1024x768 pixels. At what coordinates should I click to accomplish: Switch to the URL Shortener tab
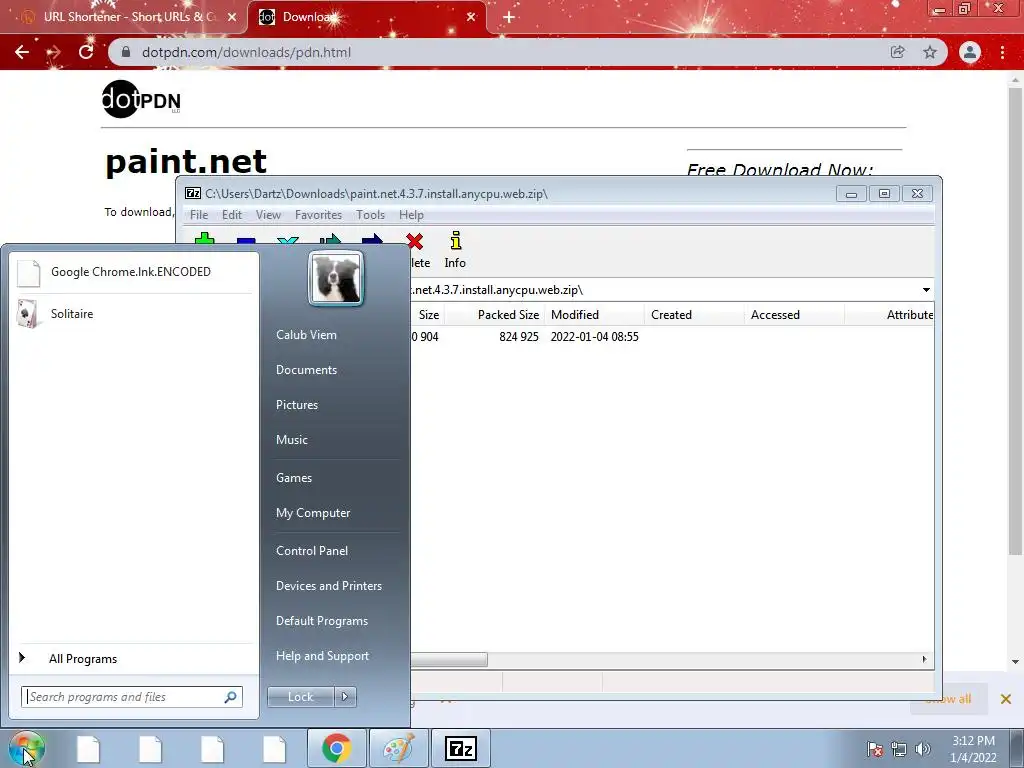pos(124,17)
